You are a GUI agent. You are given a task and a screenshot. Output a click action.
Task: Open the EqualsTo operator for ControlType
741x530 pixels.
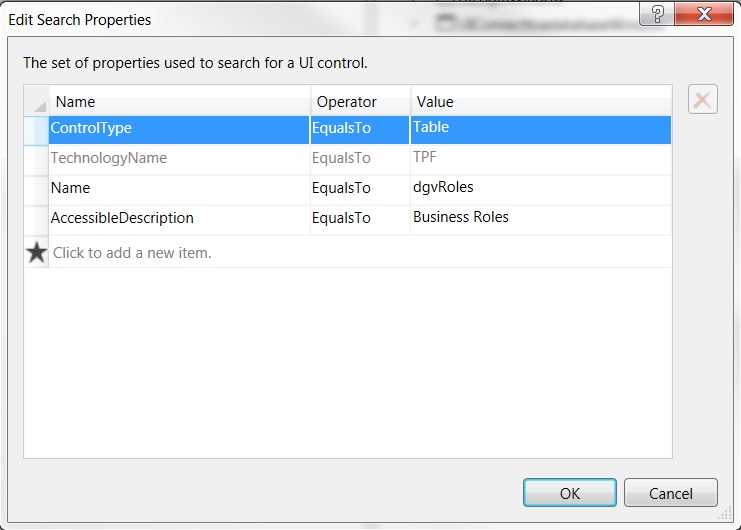[360, 129]
